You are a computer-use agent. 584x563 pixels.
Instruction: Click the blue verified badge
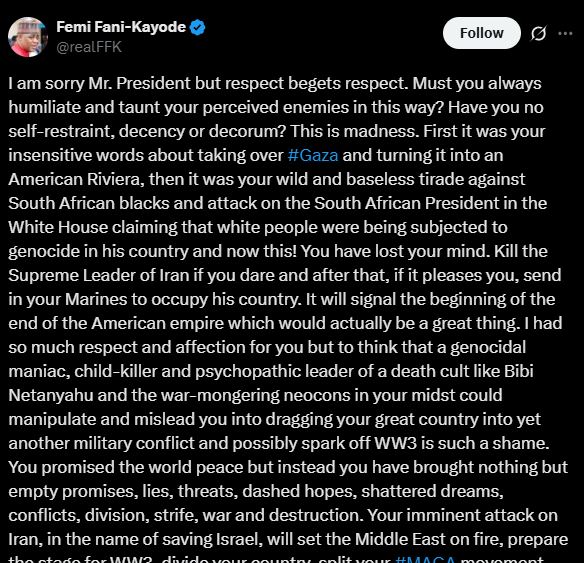[x=197, y=27]
